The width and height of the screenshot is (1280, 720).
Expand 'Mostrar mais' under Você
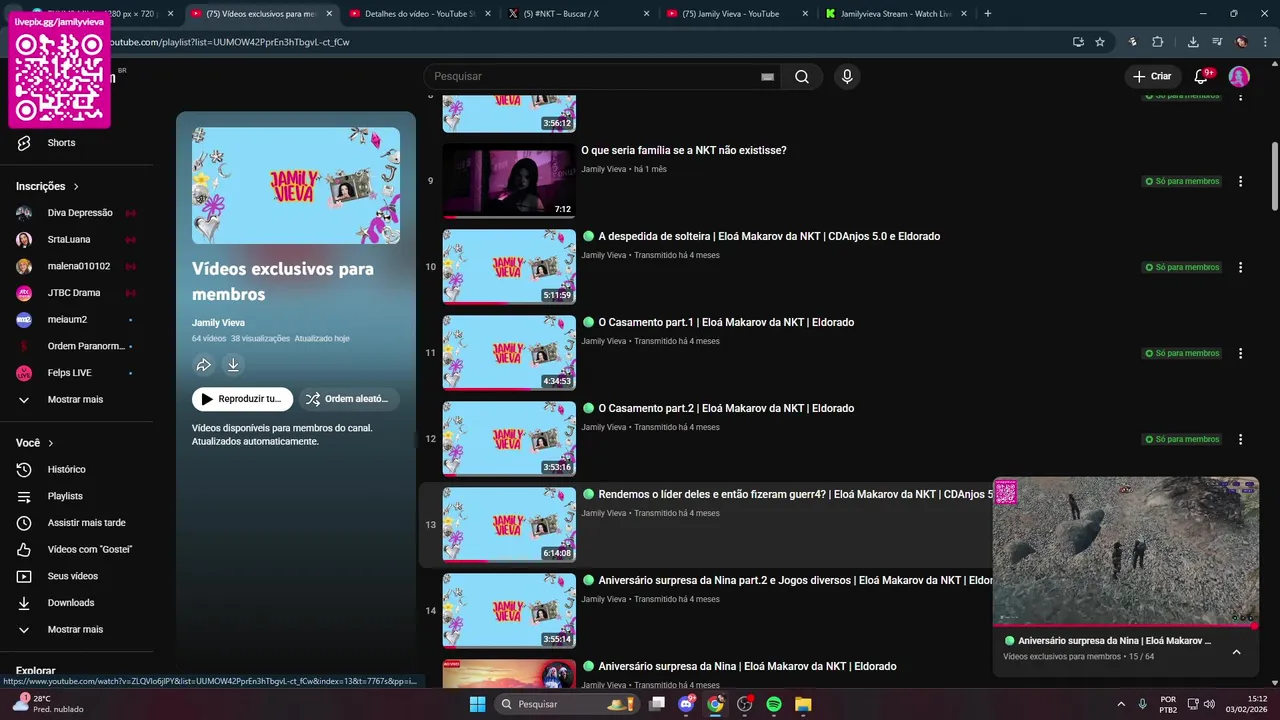click(x=76, y=630)
